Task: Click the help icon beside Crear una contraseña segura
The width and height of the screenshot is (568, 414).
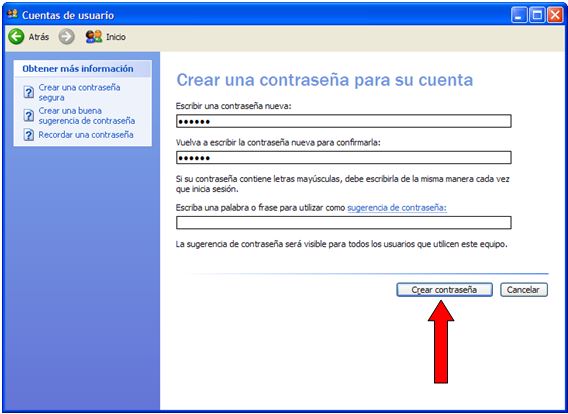Action: coord(29,92)
